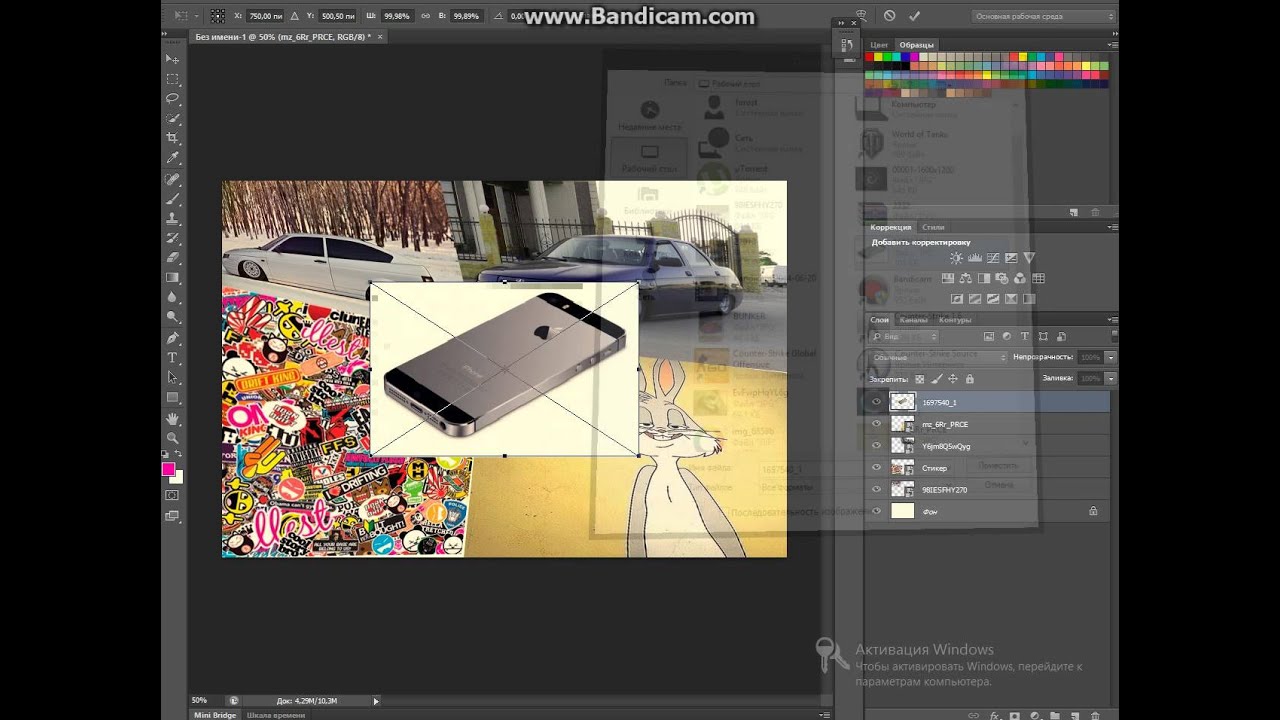Image resolution: width=1280 pixels, height=720 pixels.
Task: Toggle the lock position button
Action: (x=952, y=379)
